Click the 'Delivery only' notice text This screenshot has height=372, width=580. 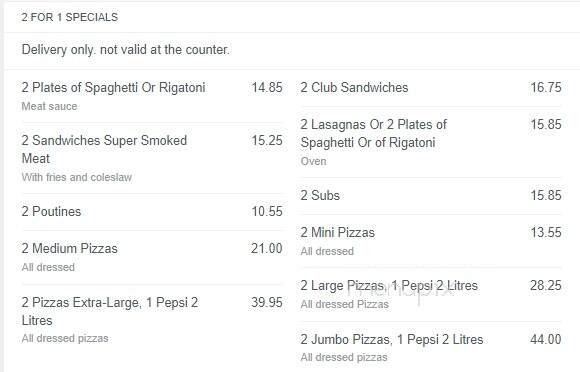point(126,50)
